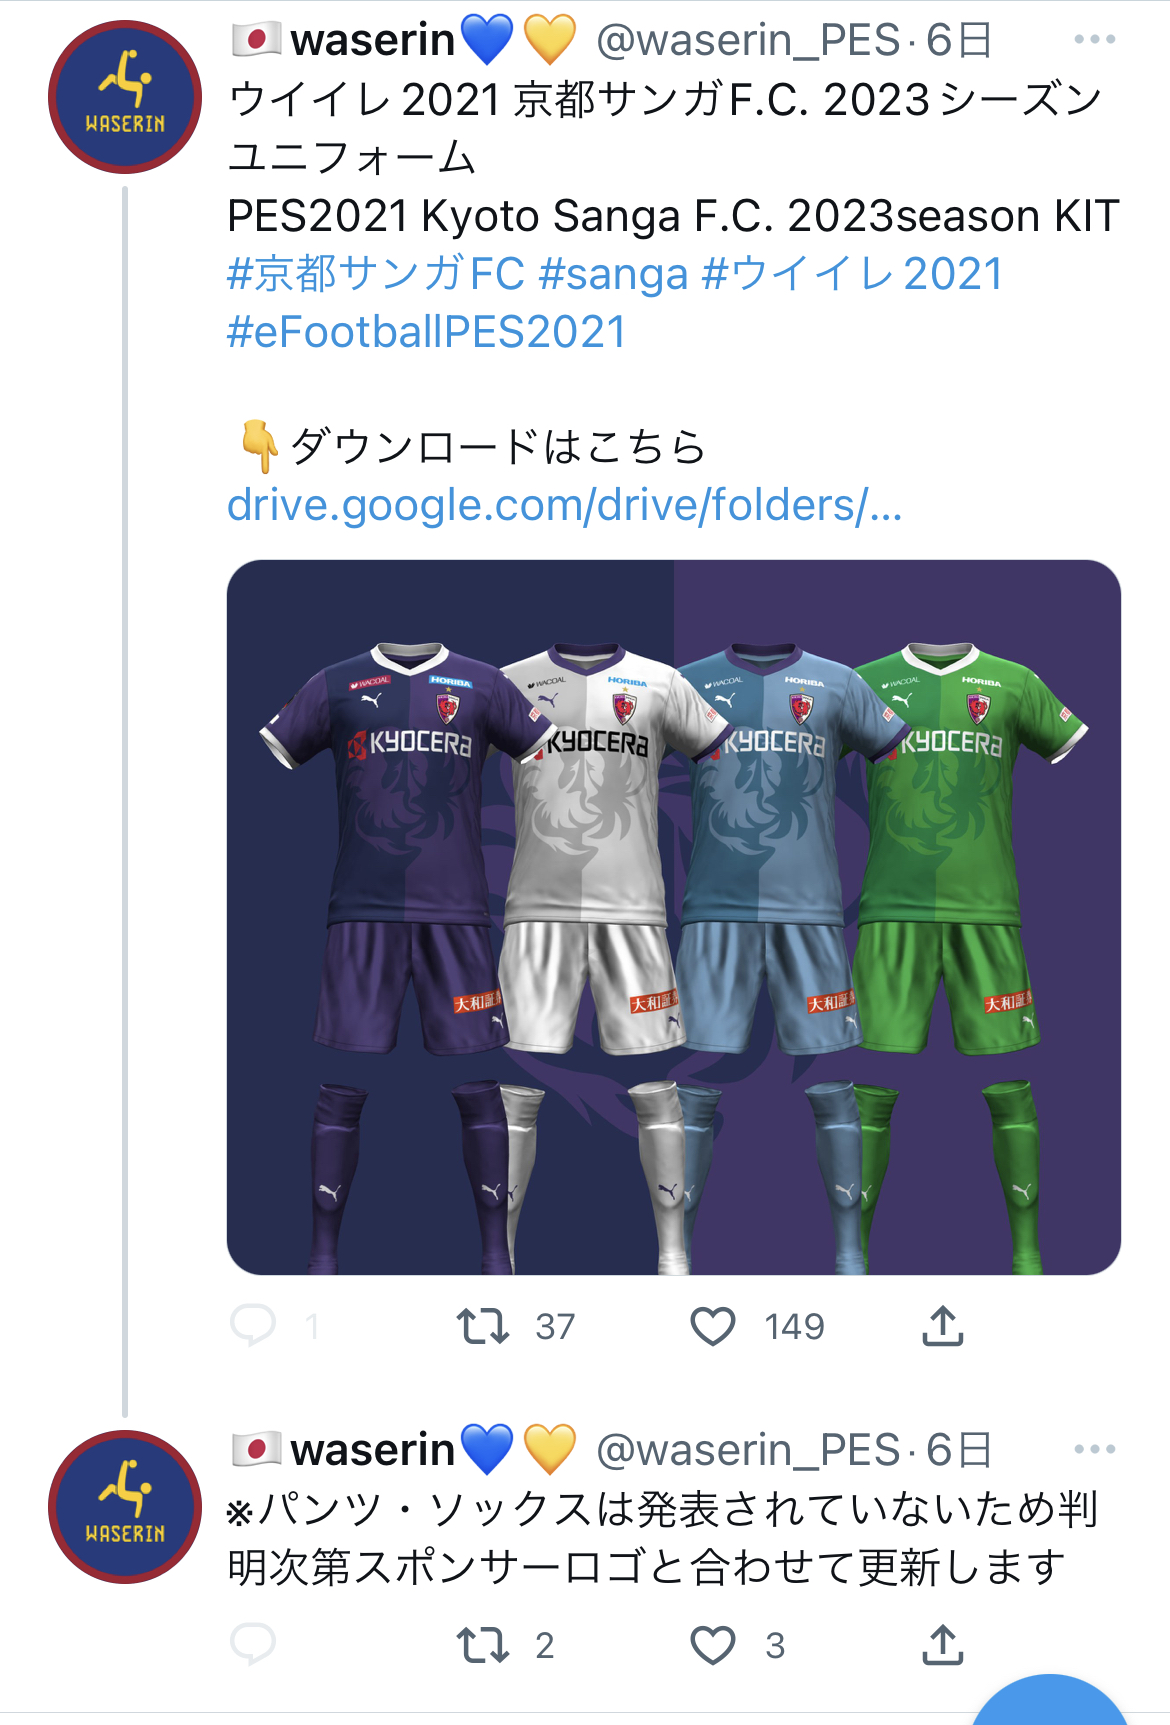Like the second tweet with 3 likes

[x=713, y=1644]
